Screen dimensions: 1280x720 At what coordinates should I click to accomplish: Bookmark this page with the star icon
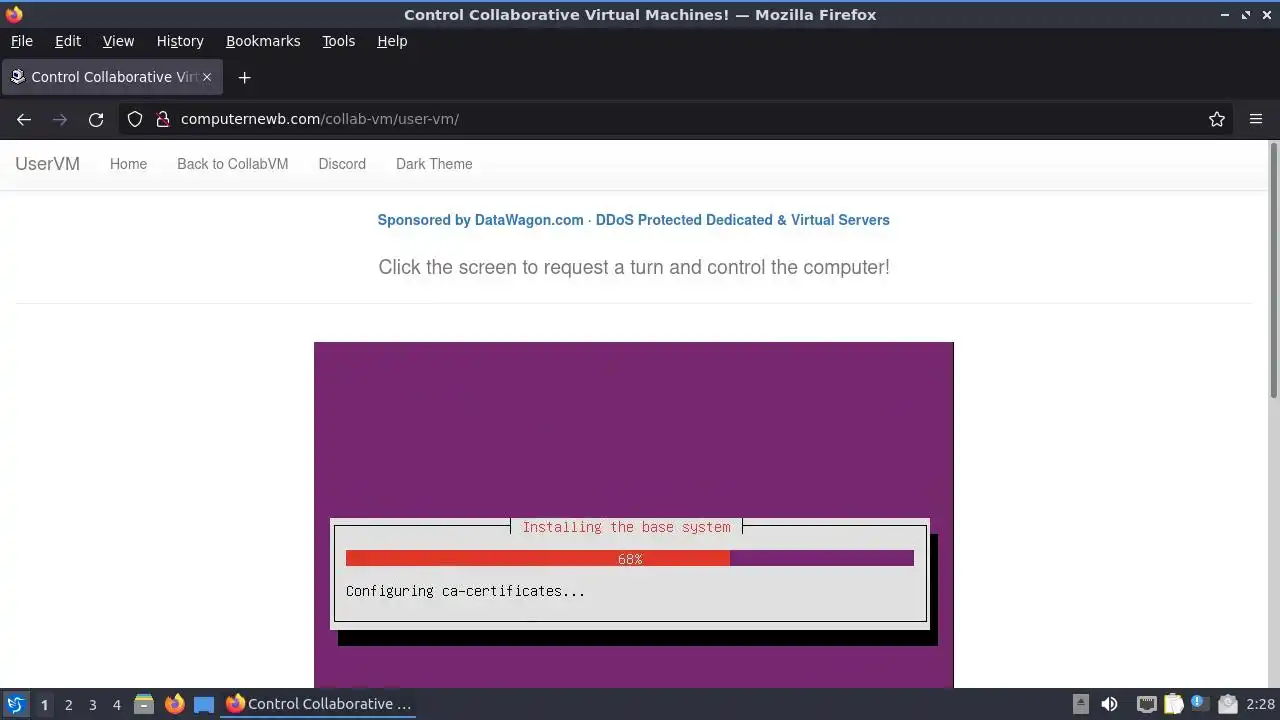click(1217, 119)
